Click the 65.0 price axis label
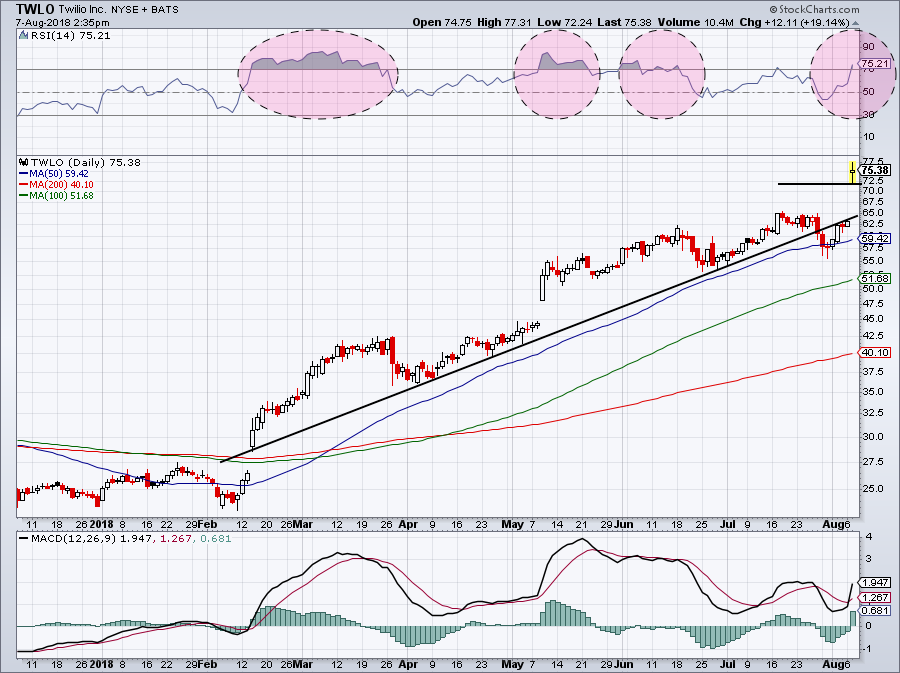 872,212
